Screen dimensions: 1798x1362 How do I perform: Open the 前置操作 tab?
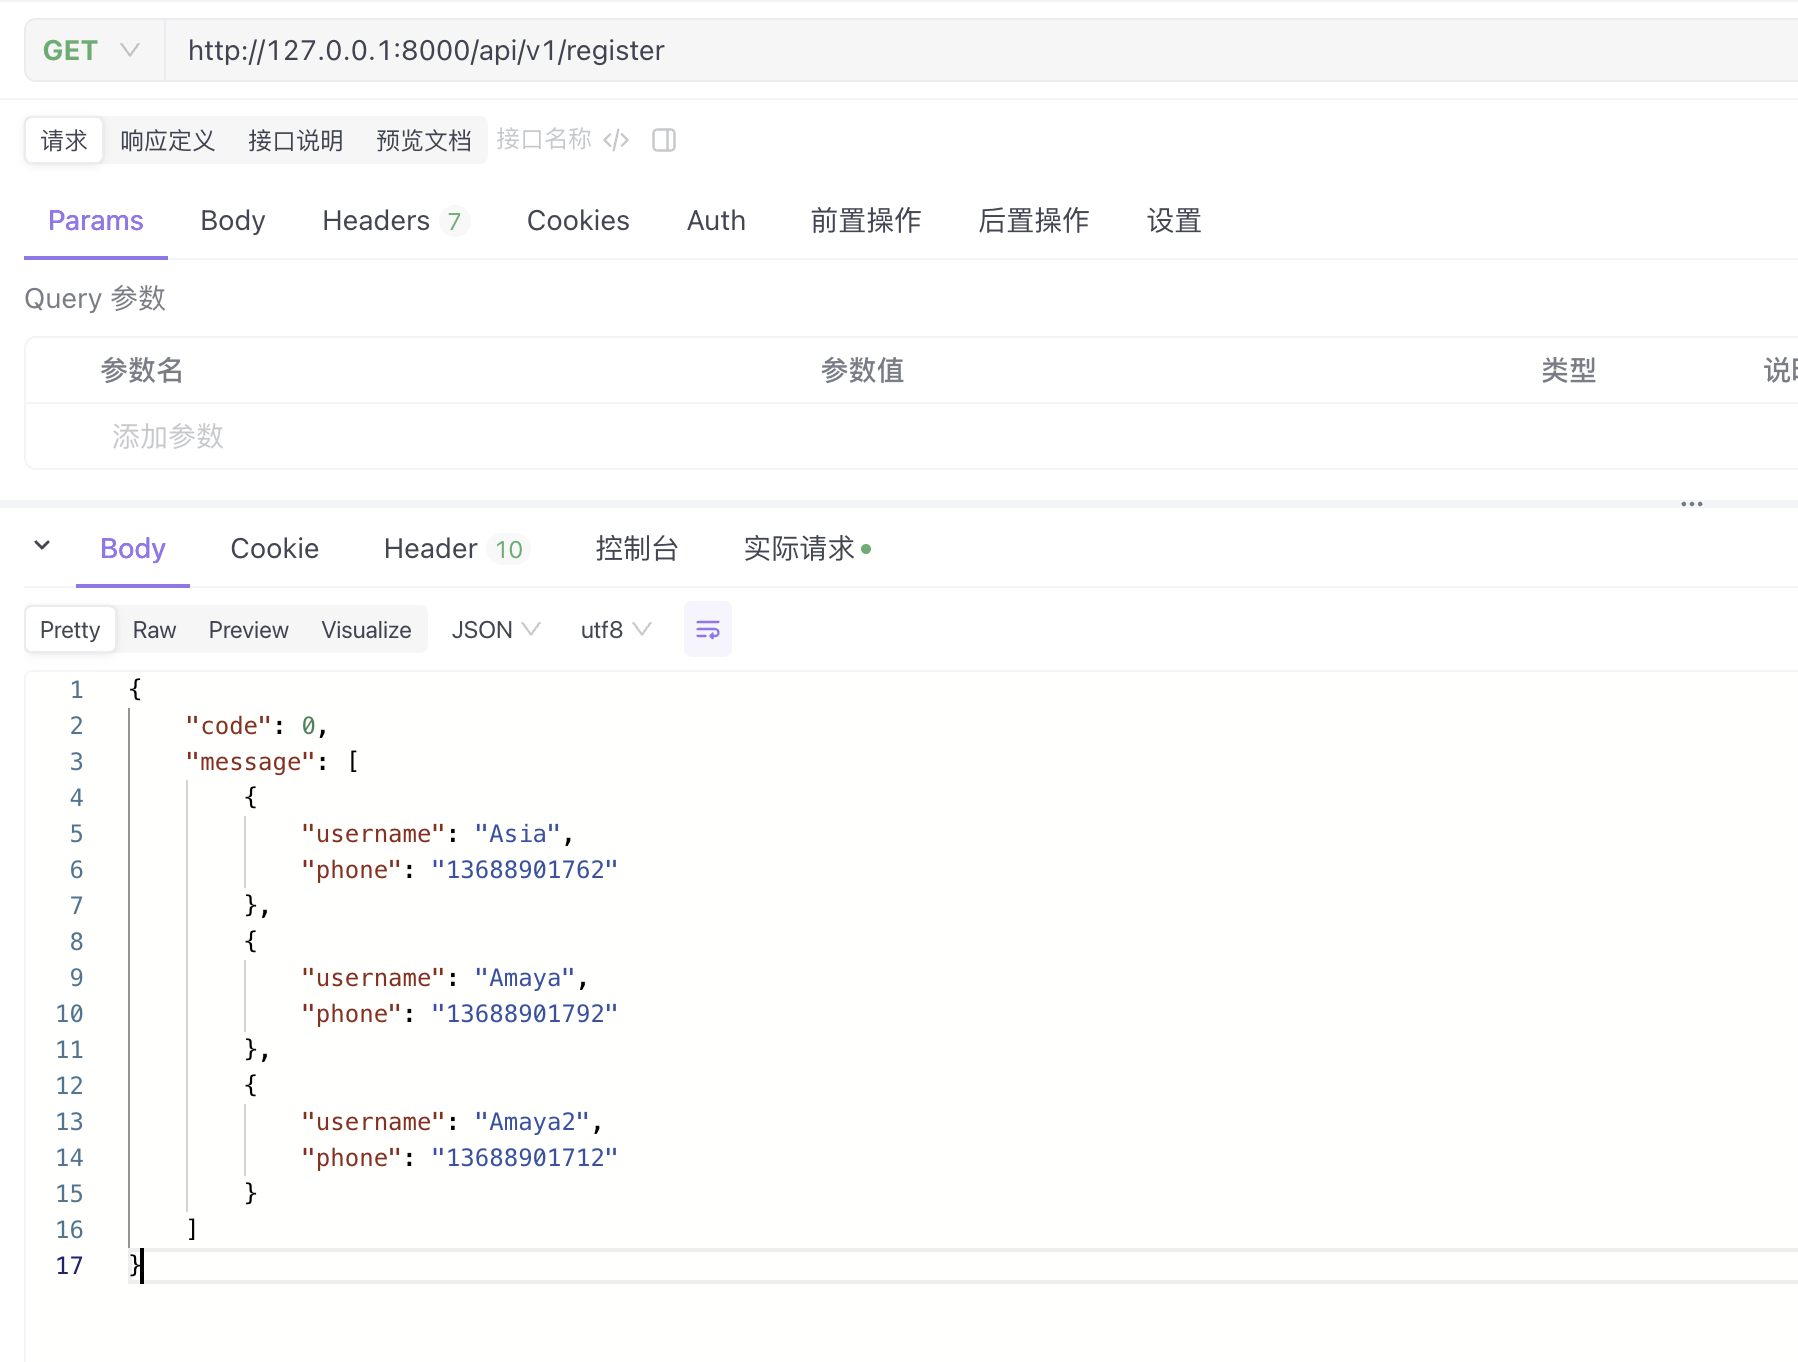(865, 221)
